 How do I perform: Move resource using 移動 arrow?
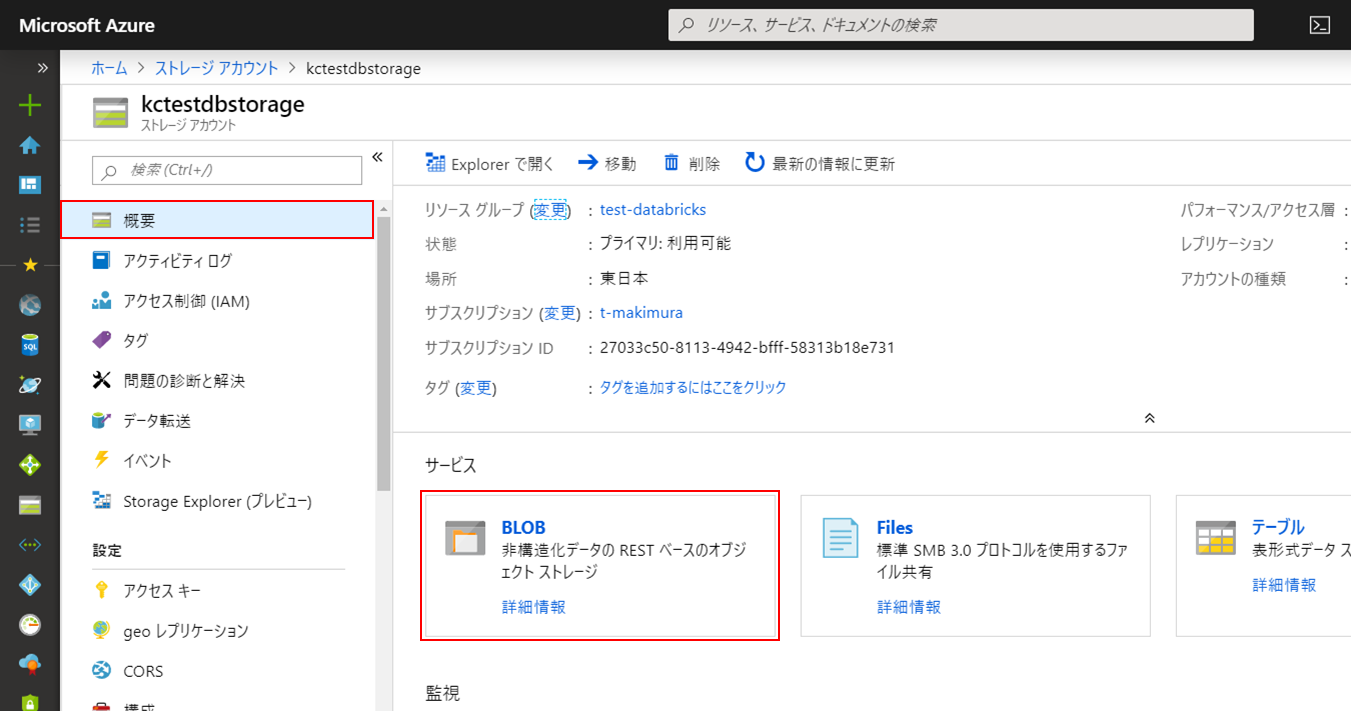point(607,163)
